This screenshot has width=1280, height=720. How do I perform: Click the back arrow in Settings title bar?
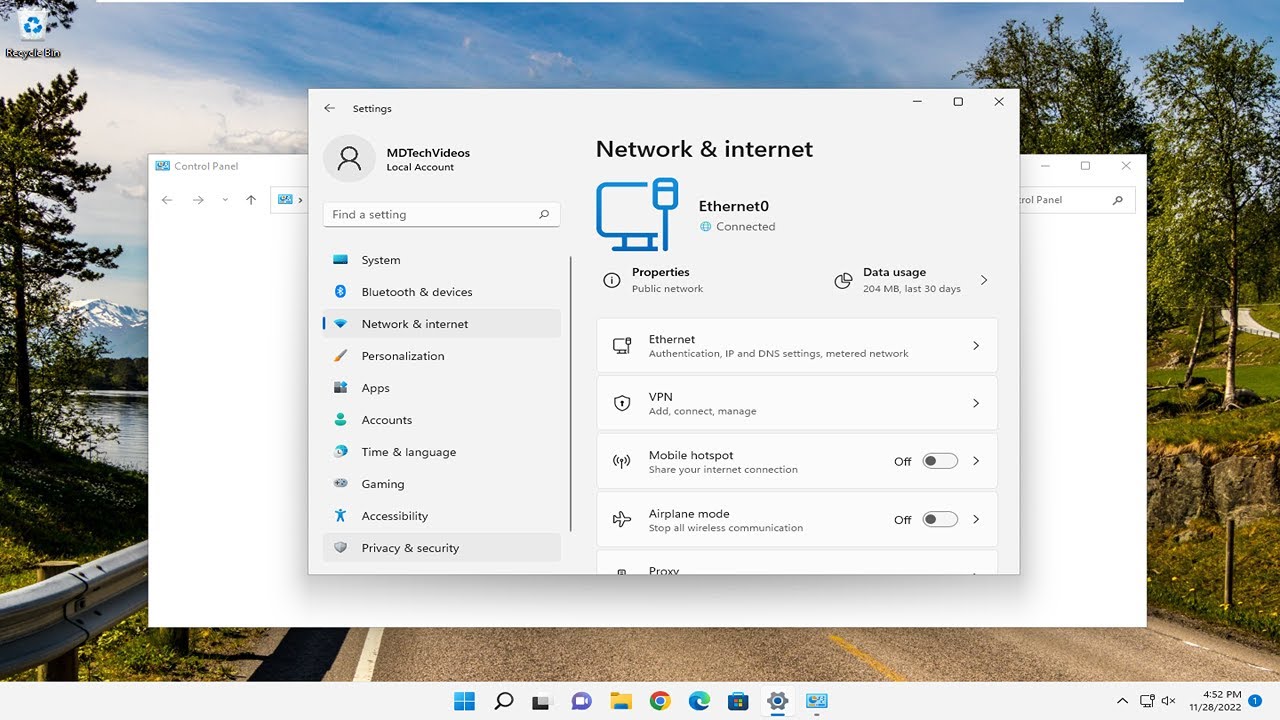pos(329,108)
